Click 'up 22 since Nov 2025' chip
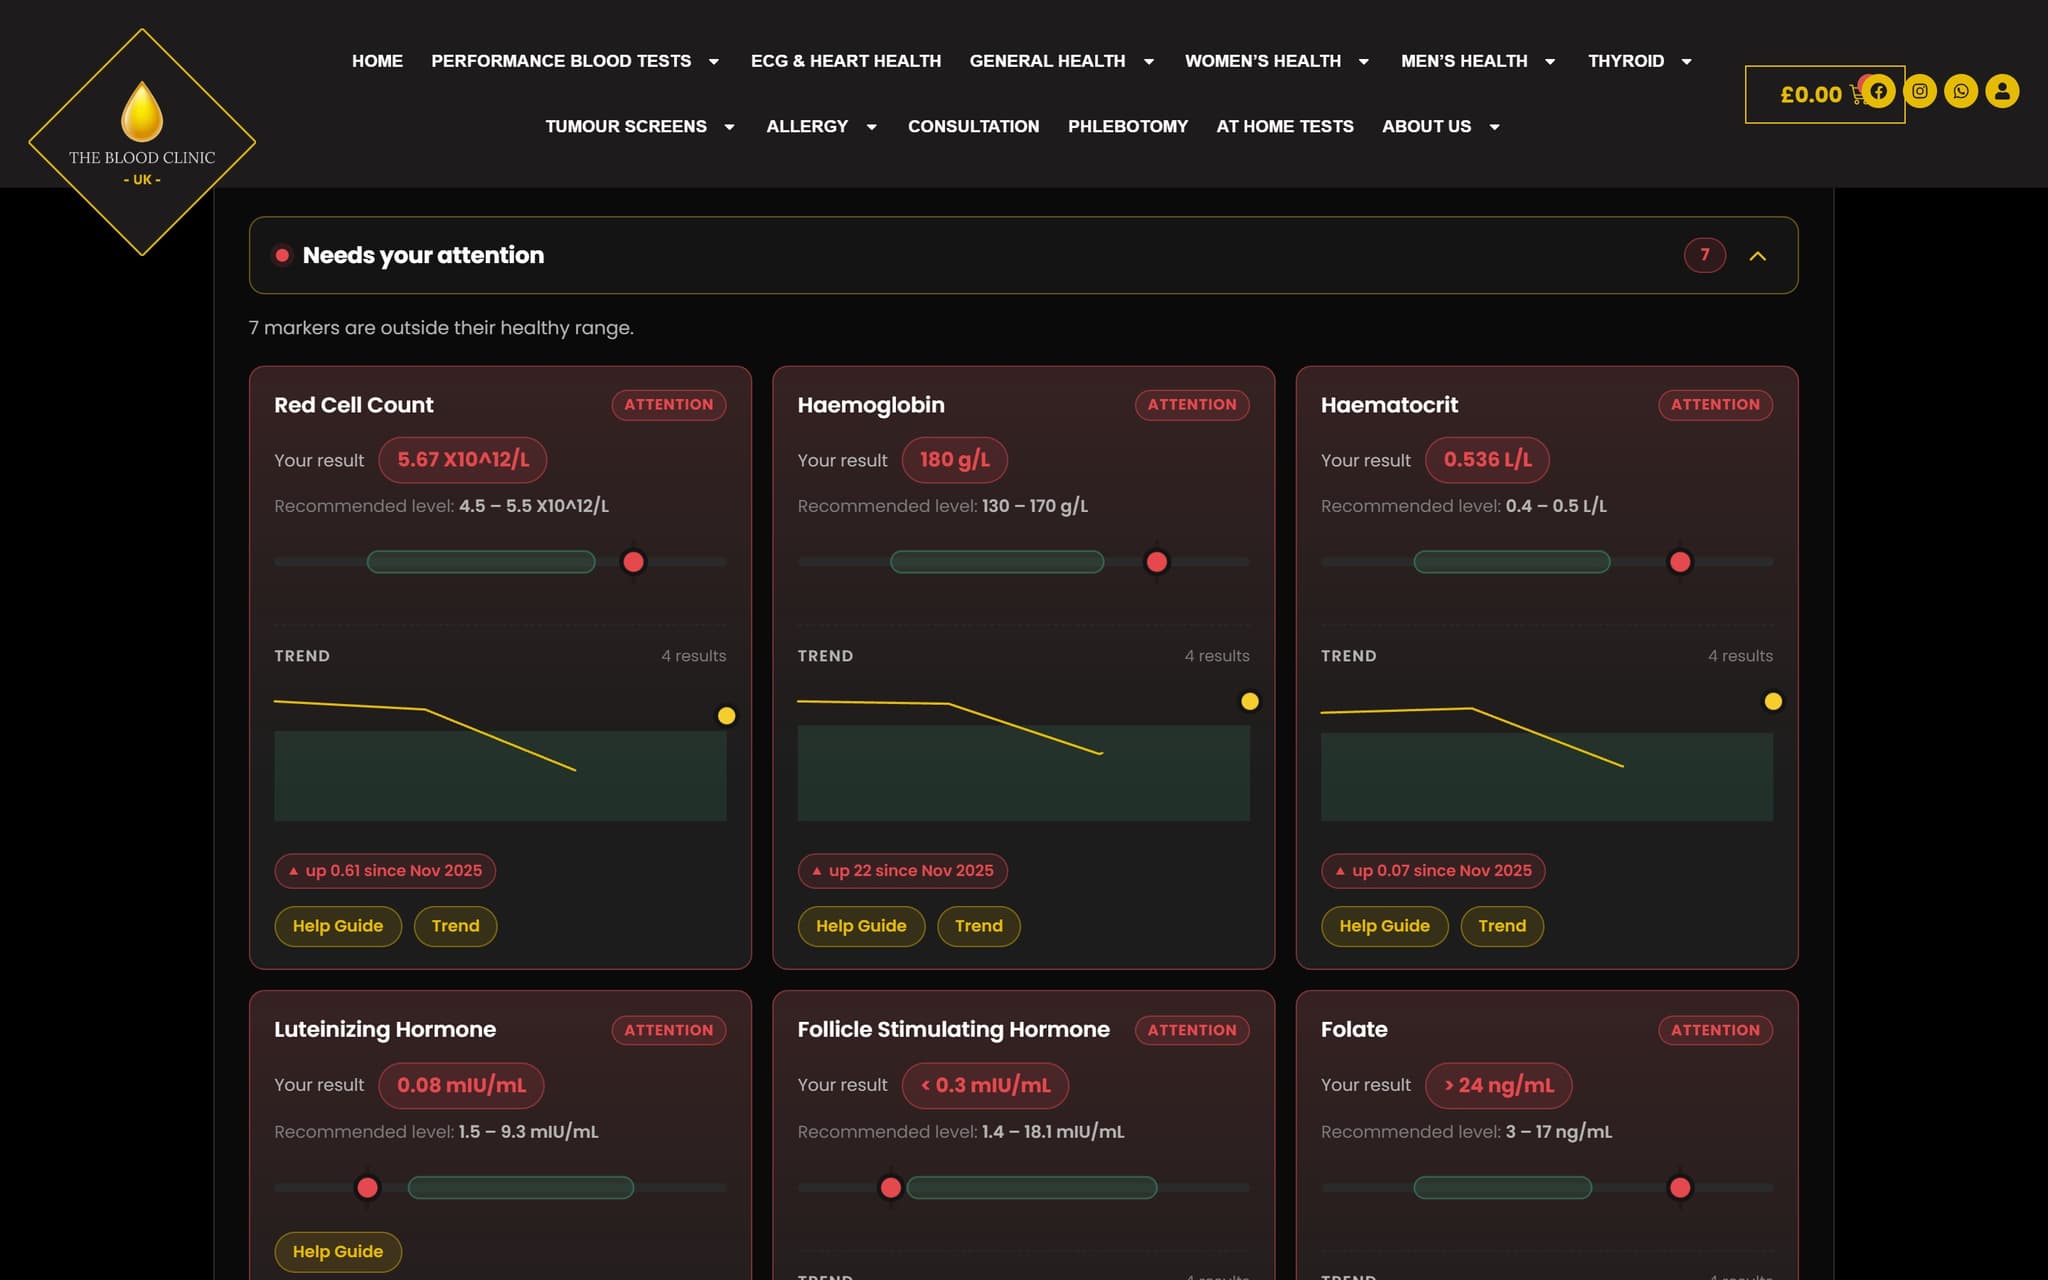The height and width of the screenshot is (1280, 2048). pyautogui.click(x=902, y=871)
